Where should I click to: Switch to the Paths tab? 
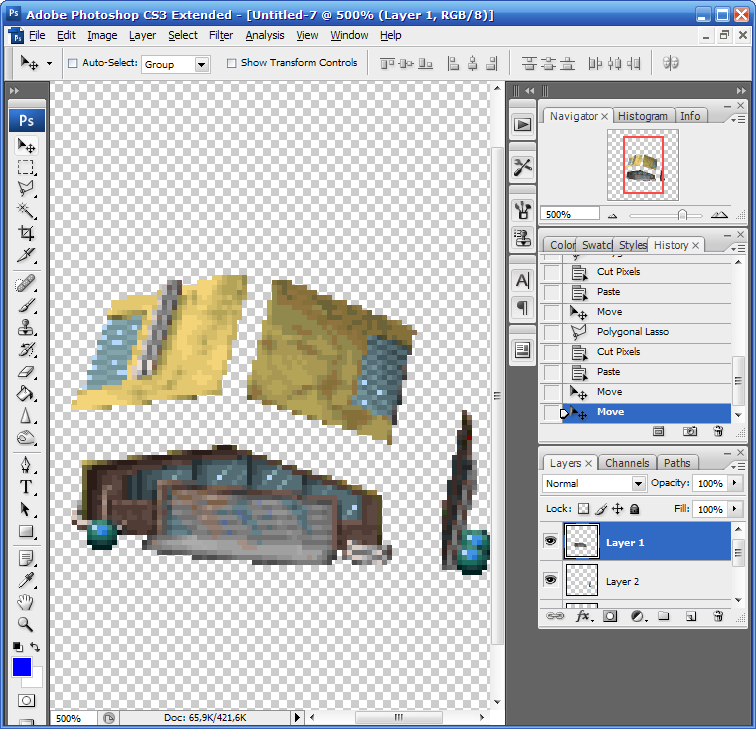coord(677,463)
